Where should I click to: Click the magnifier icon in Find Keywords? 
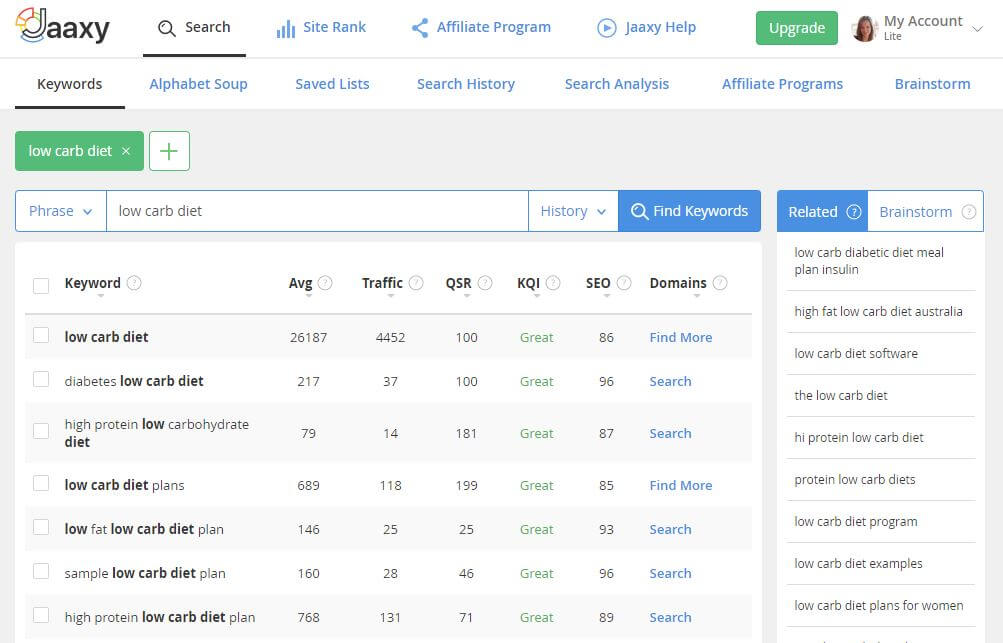[639, 211]
